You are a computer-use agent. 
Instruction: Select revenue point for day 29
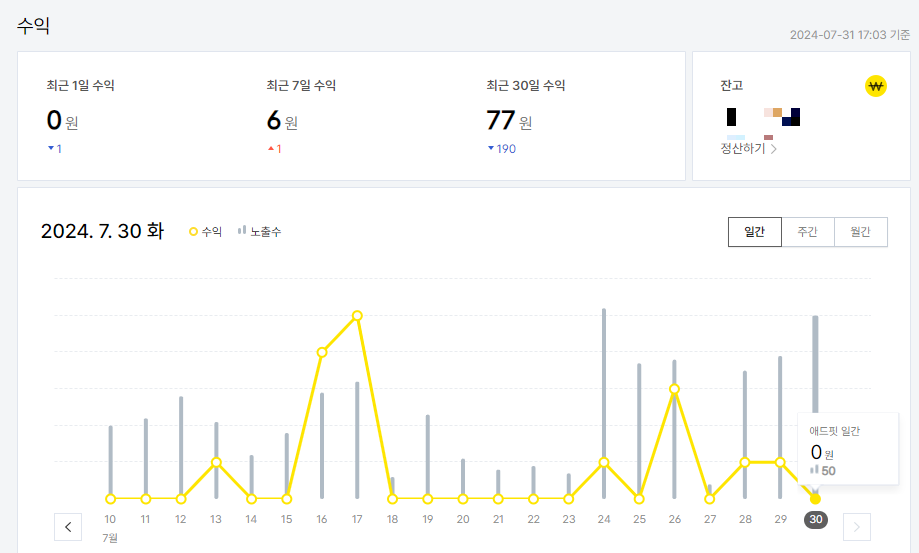(x=780, y=462)
